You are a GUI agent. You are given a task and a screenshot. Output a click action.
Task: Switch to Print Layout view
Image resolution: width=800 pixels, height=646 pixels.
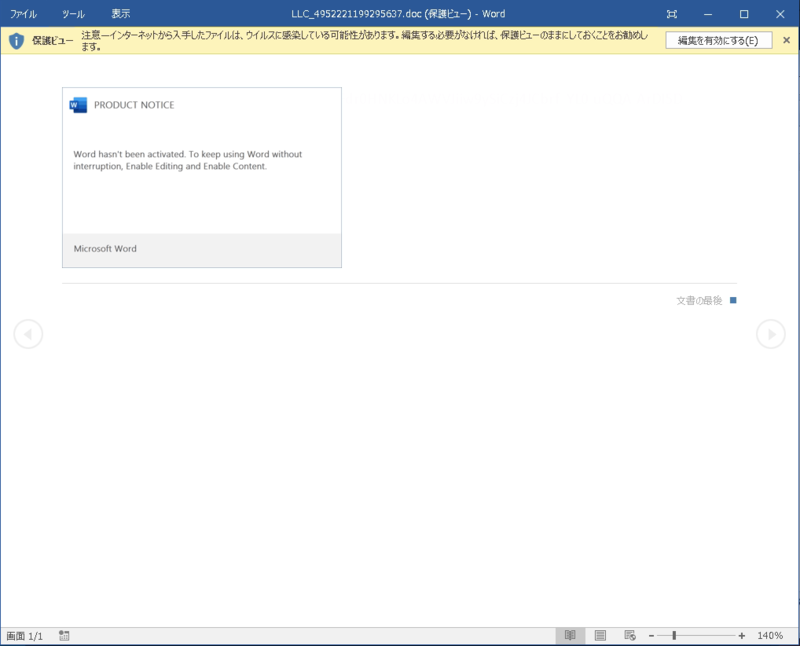pyautogui.click(x=600, y=635)
